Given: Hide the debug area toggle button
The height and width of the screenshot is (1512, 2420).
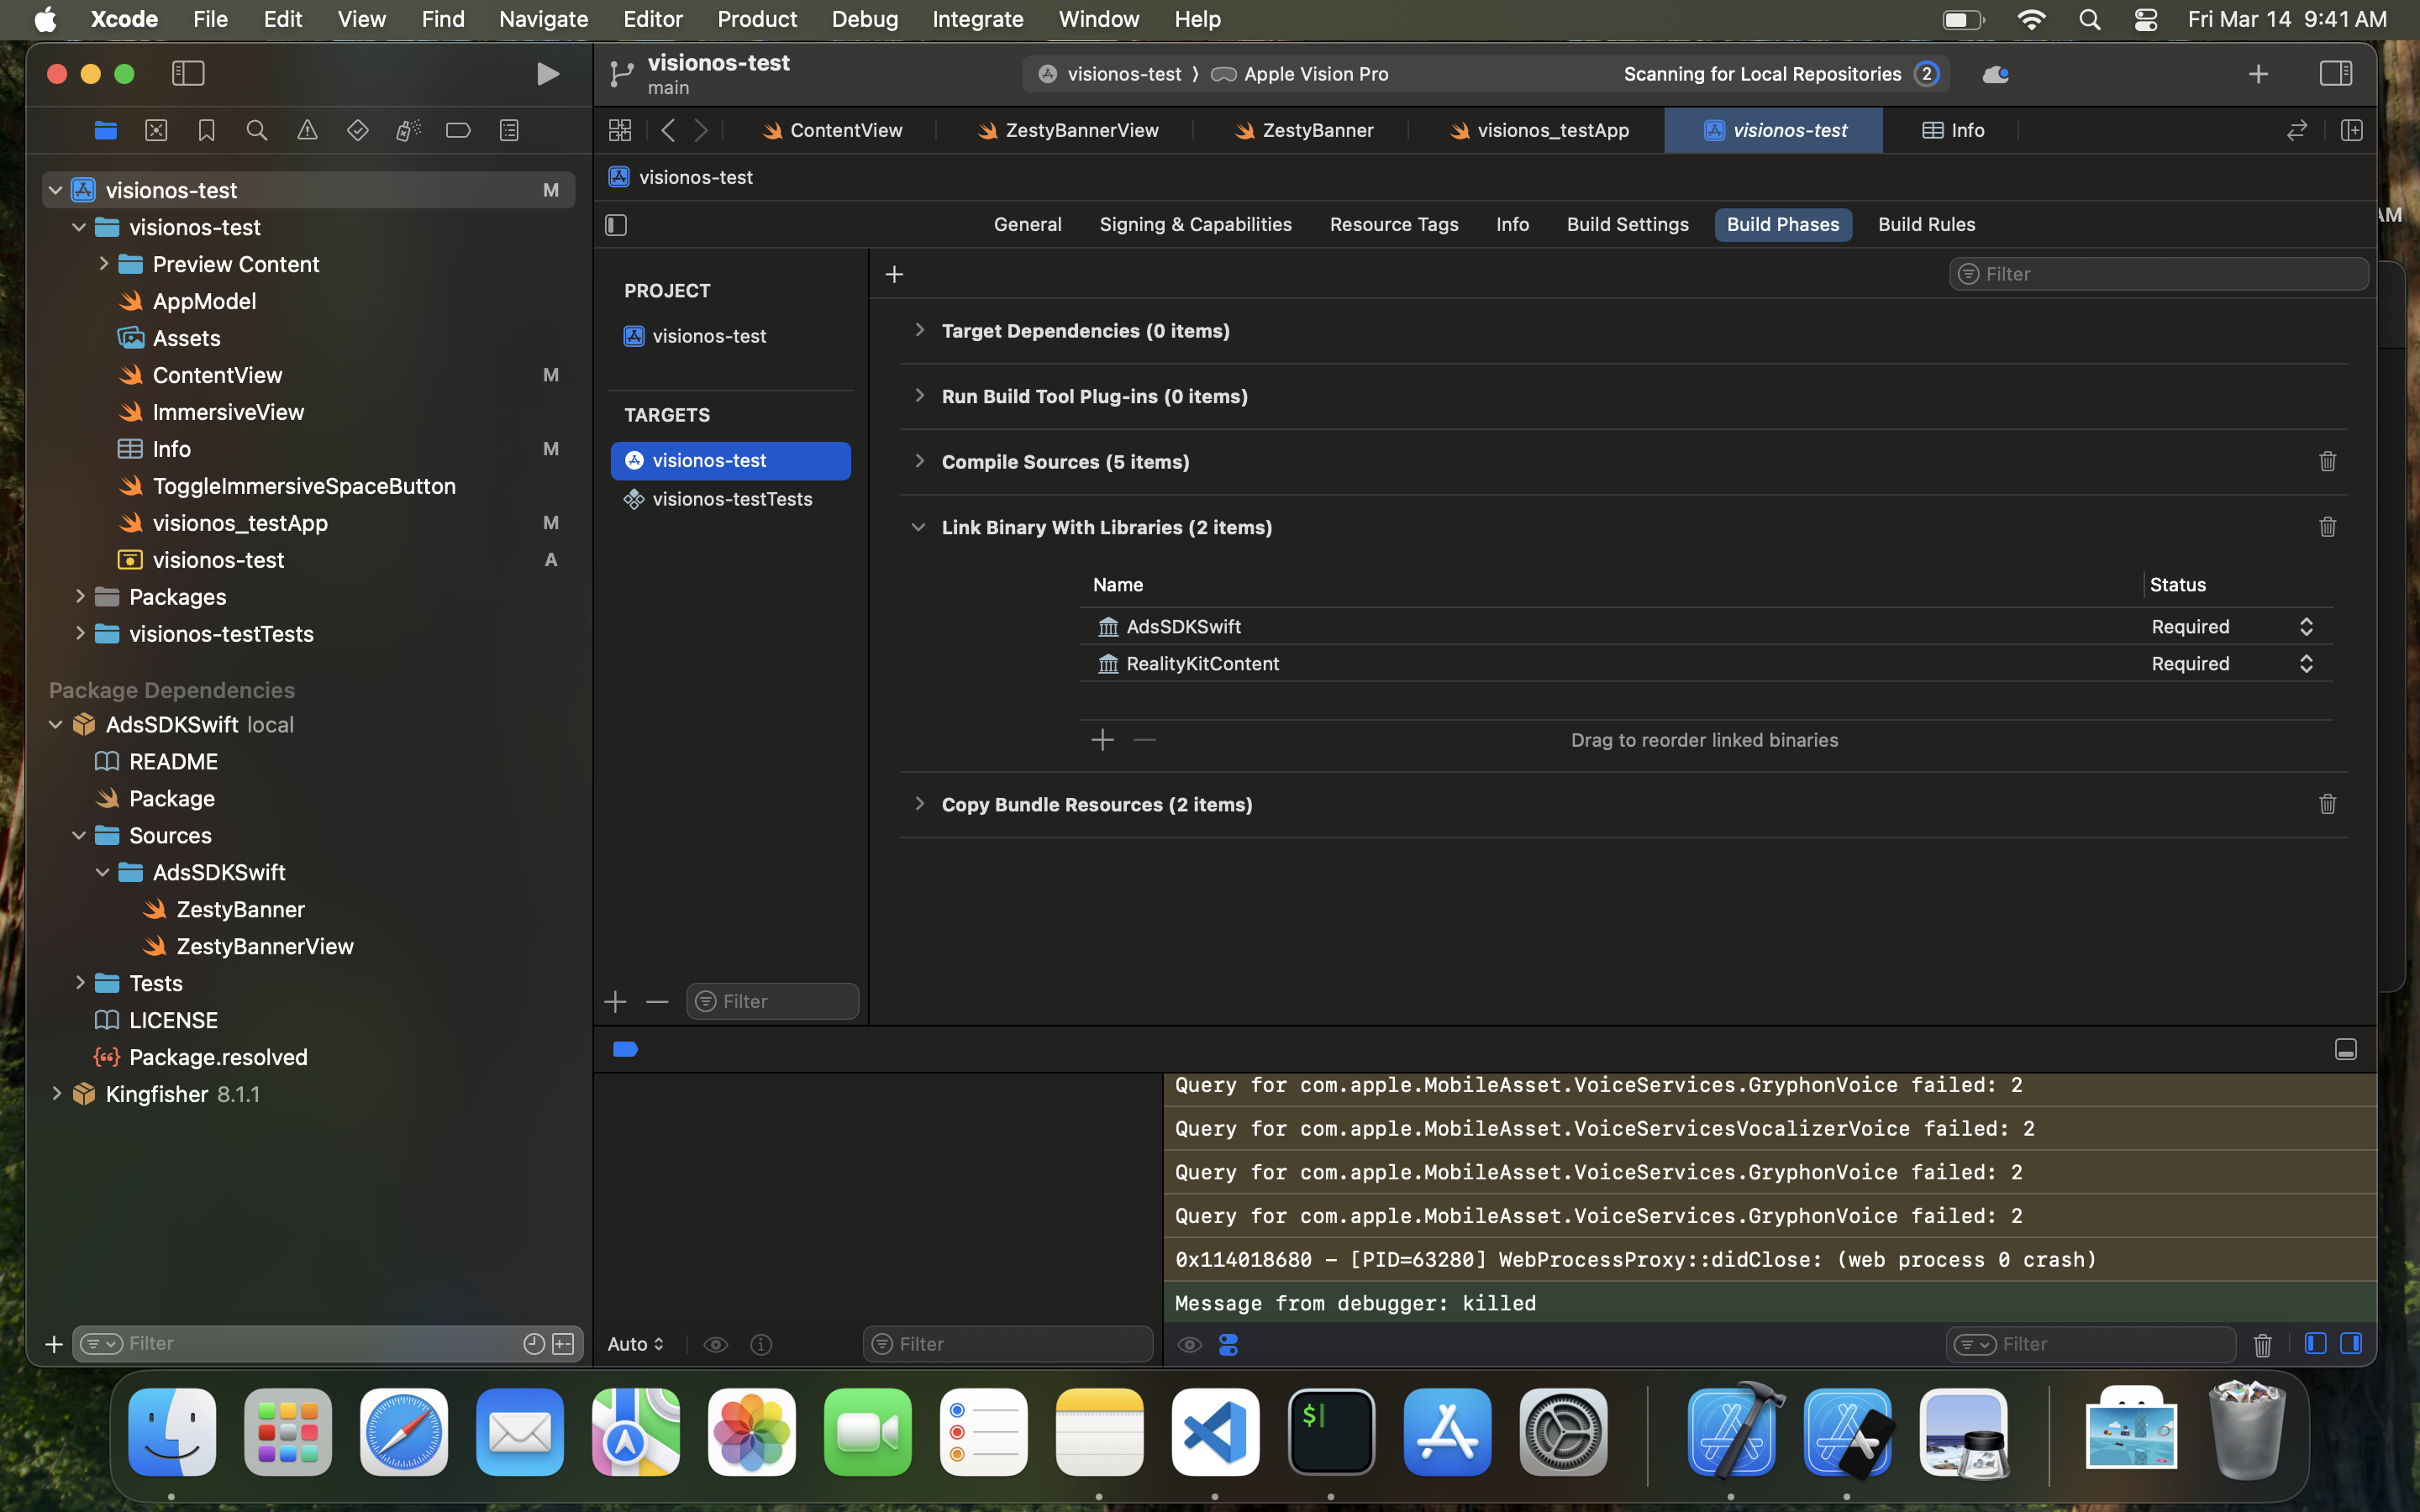Looking at the screenshot, I should tap(2345, 1049).
